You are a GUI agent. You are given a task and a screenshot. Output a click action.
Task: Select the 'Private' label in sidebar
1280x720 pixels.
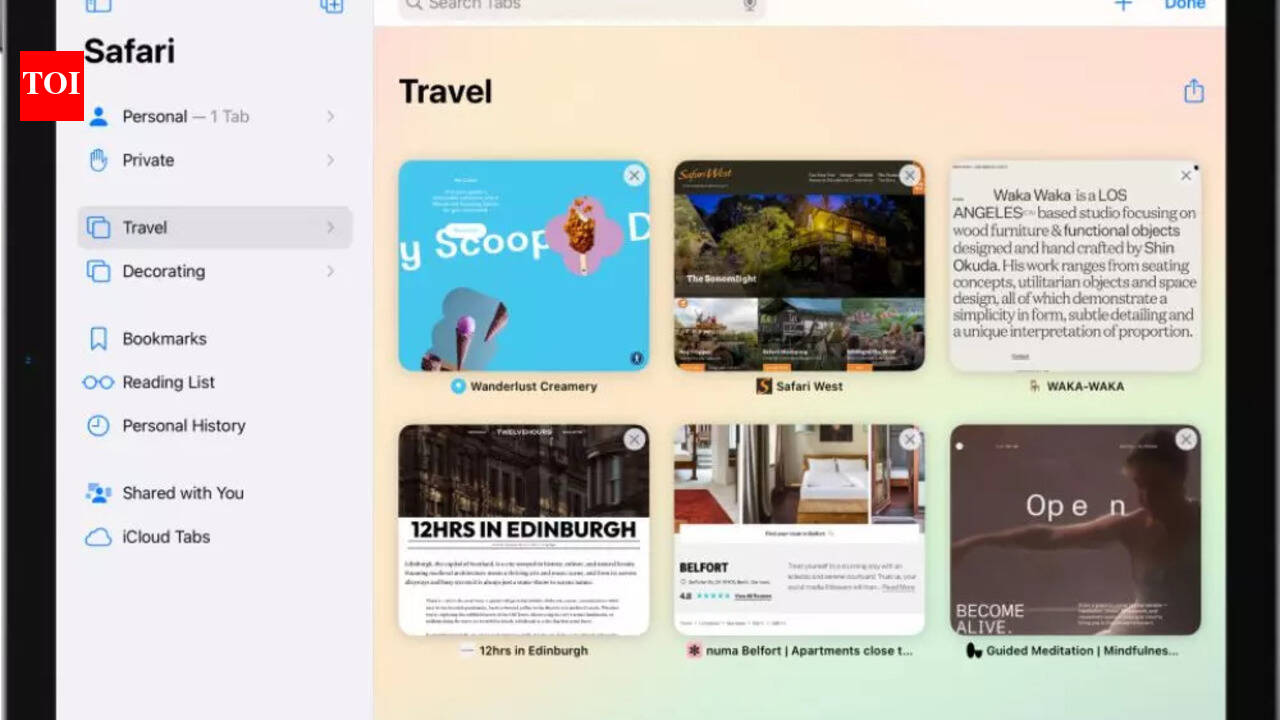point(148,160)
